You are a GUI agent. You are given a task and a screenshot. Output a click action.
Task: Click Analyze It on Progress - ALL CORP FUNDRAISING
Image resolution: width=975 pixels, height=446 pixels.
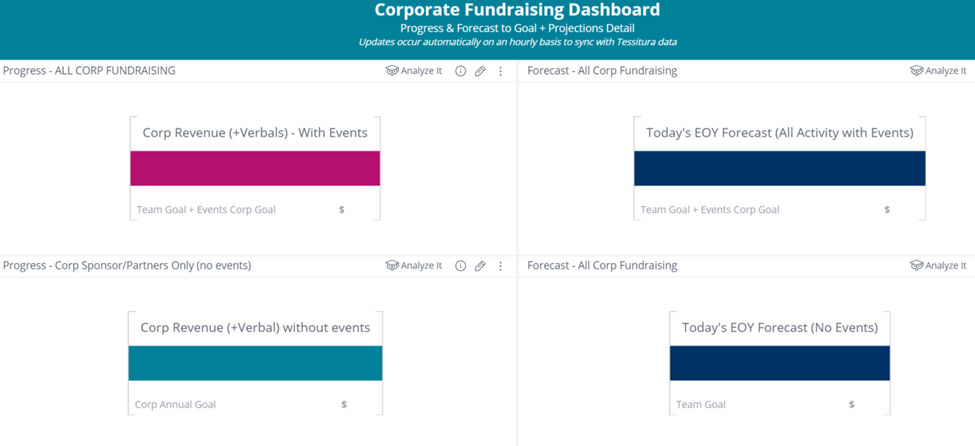(x=414, y=71)
